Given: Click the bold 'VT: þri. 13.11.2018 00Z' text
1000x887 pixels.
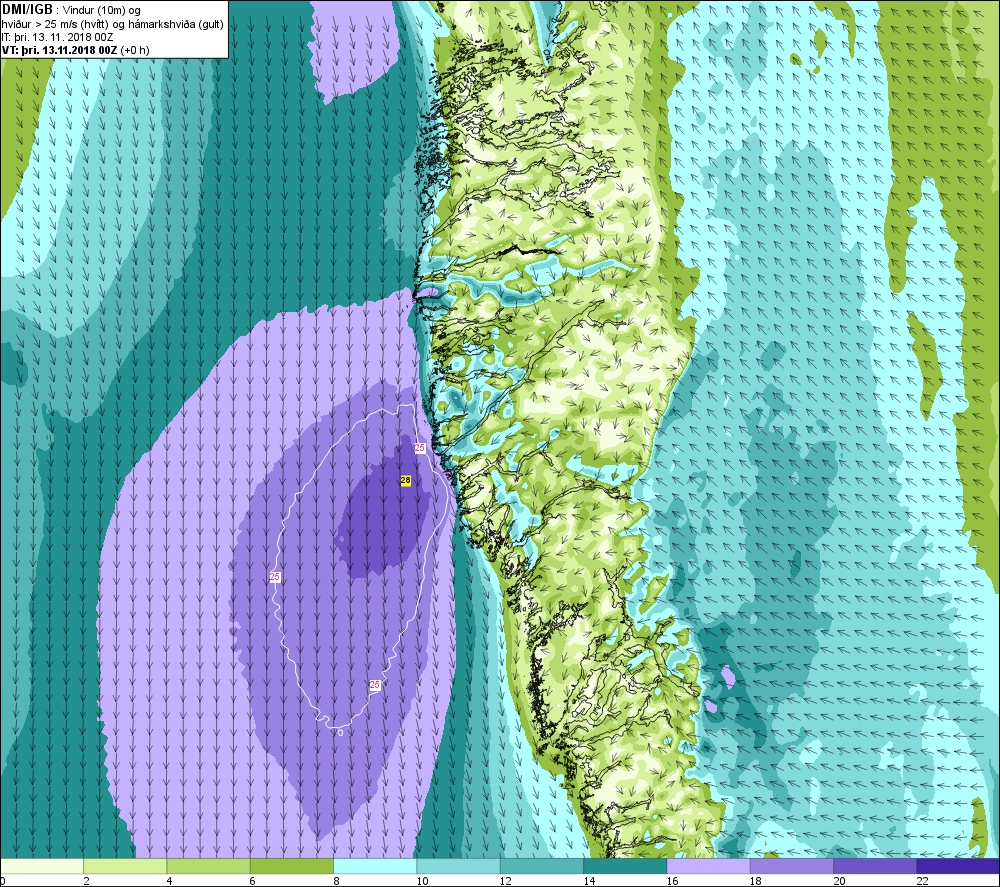Looking at the screenshot, I should point(59,50).
